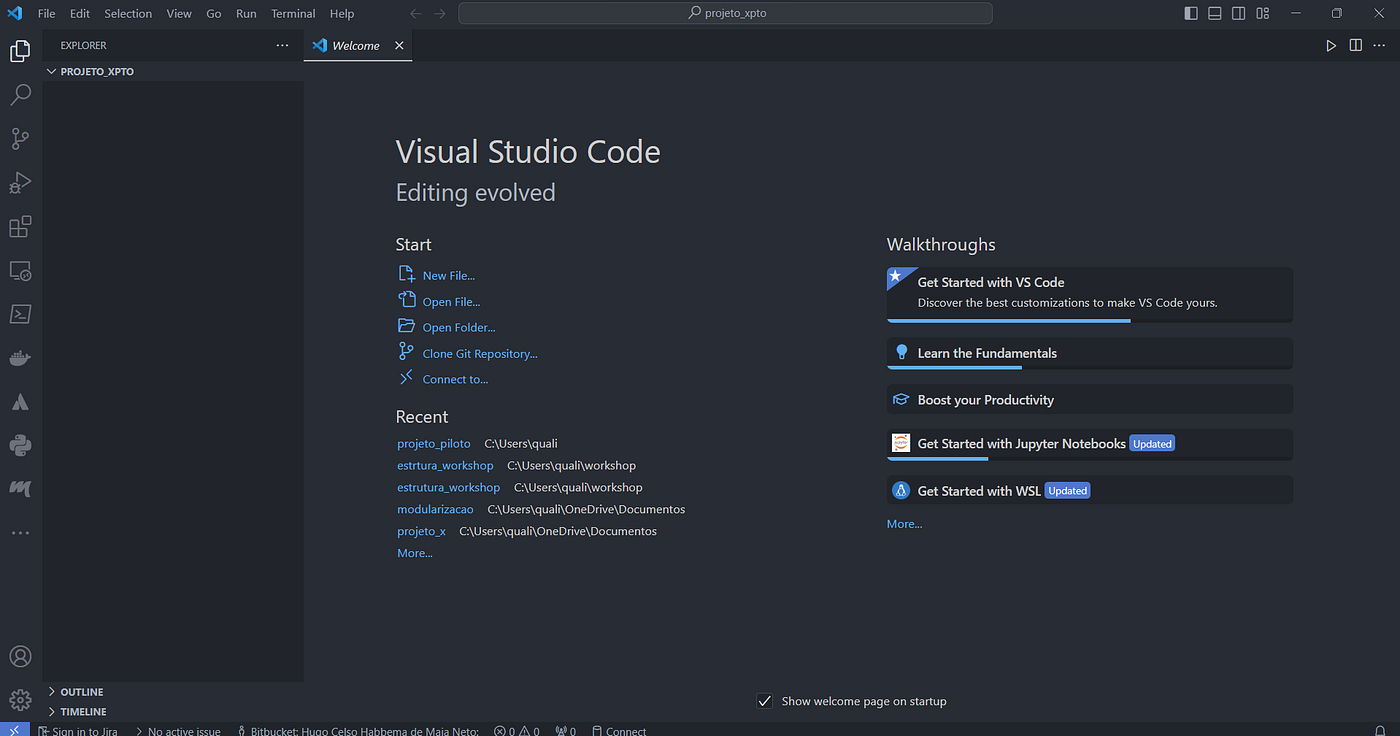Click the remote window indicator in status bar

tap(14, 730)
